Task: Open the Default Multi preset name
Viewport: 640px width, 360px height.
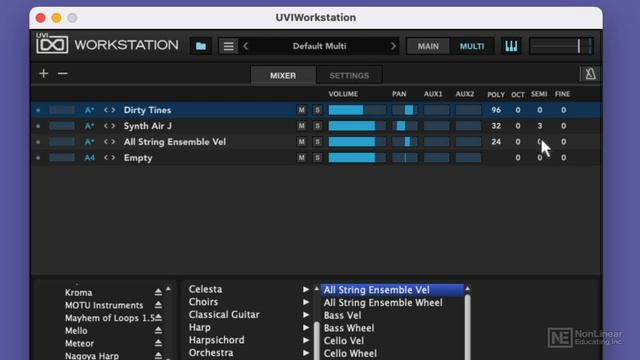Action: click(x=319, y=46)
